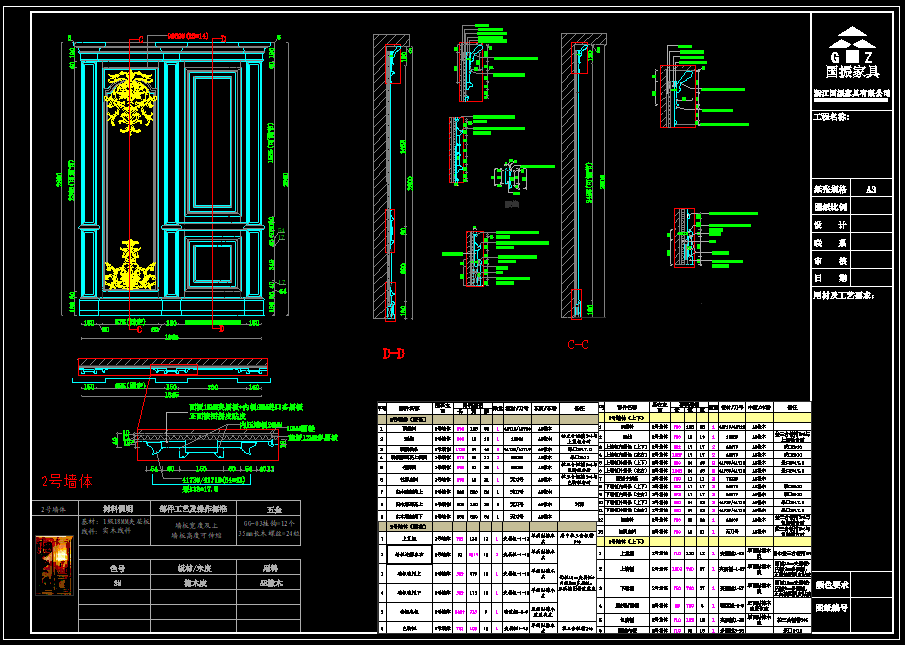Click the 用材及工艺要求 notes area
The width and height of the screenshot is (905, 645).
pos(850,295)
